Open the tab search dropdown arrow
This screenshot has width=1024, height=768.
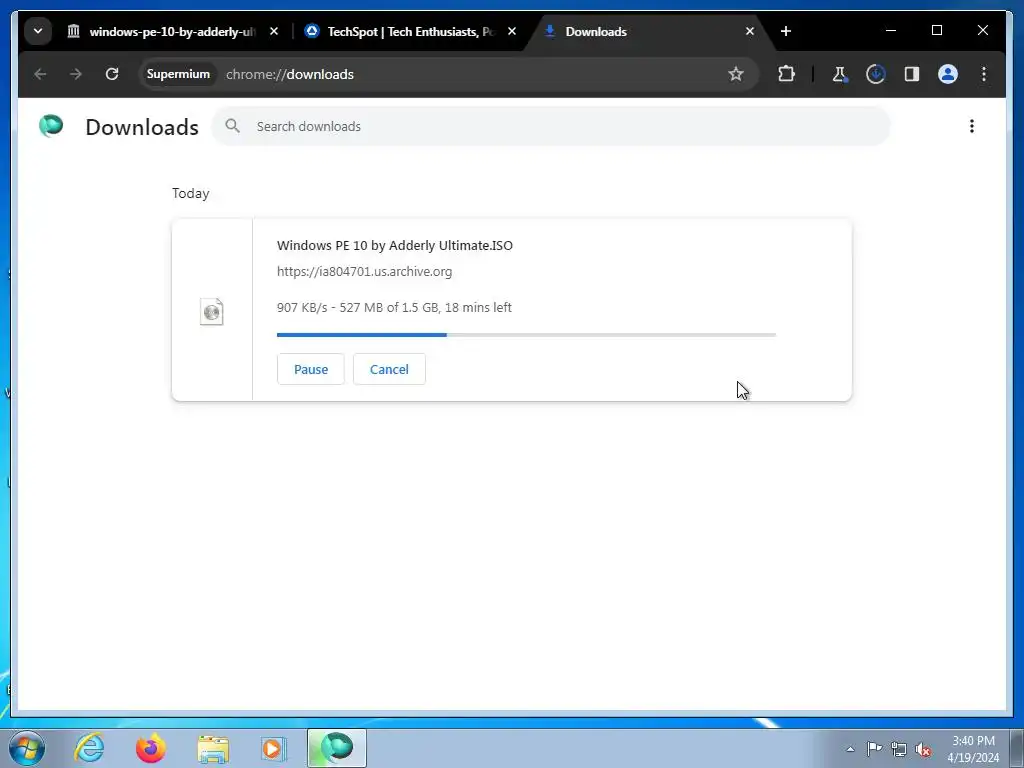pos(38,31)
